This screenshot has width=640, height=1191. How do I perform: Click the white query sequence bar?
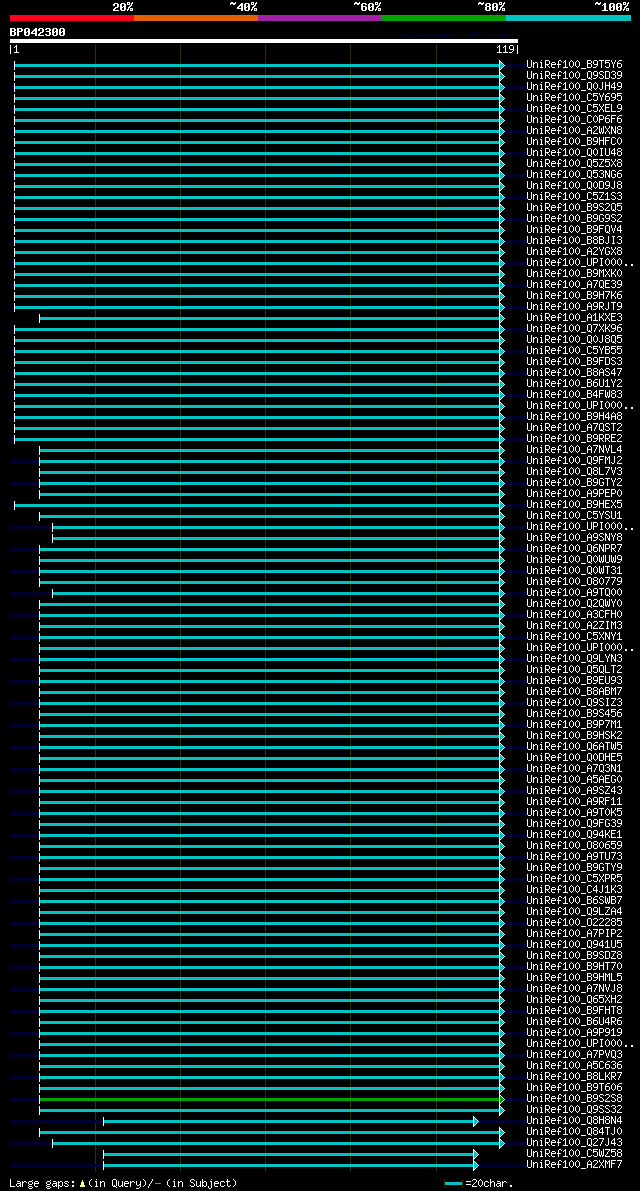click(263, 41)
